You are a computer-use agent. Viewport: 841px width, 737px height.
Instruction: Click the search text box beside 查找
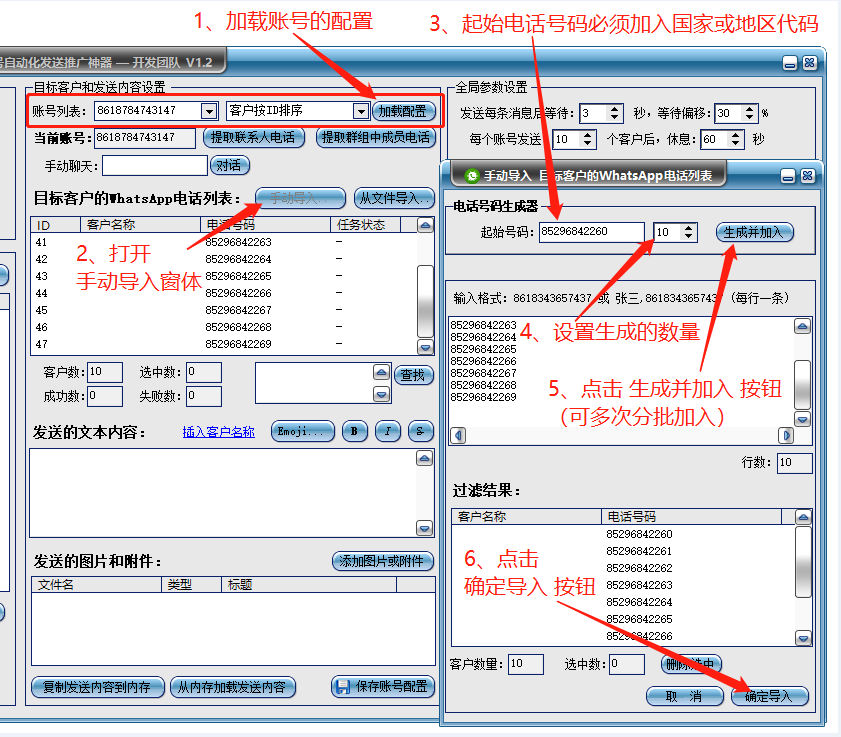[314, 383]
